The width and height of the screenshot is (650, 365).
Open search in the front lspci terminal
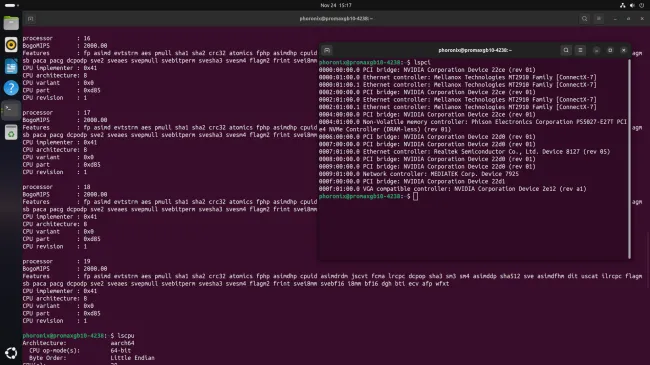pos(566,50)
